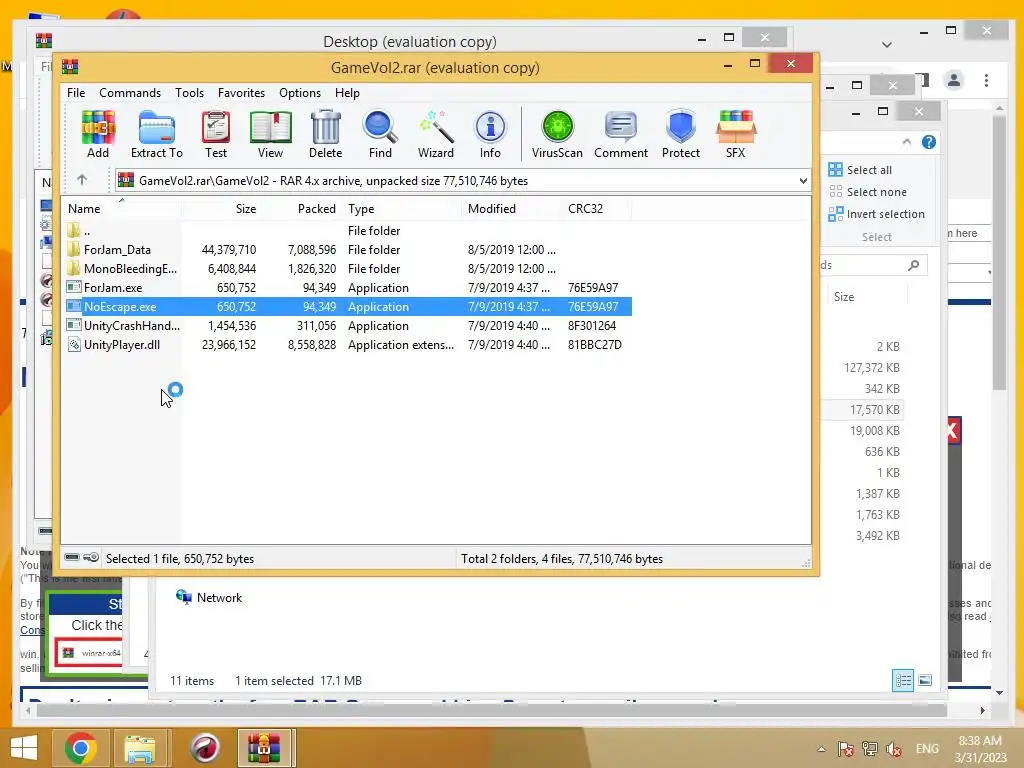Image resolution: width=1024 pixels, height=768 pixels.
Task: Open the File menu
Action: [x=76, y=93]
